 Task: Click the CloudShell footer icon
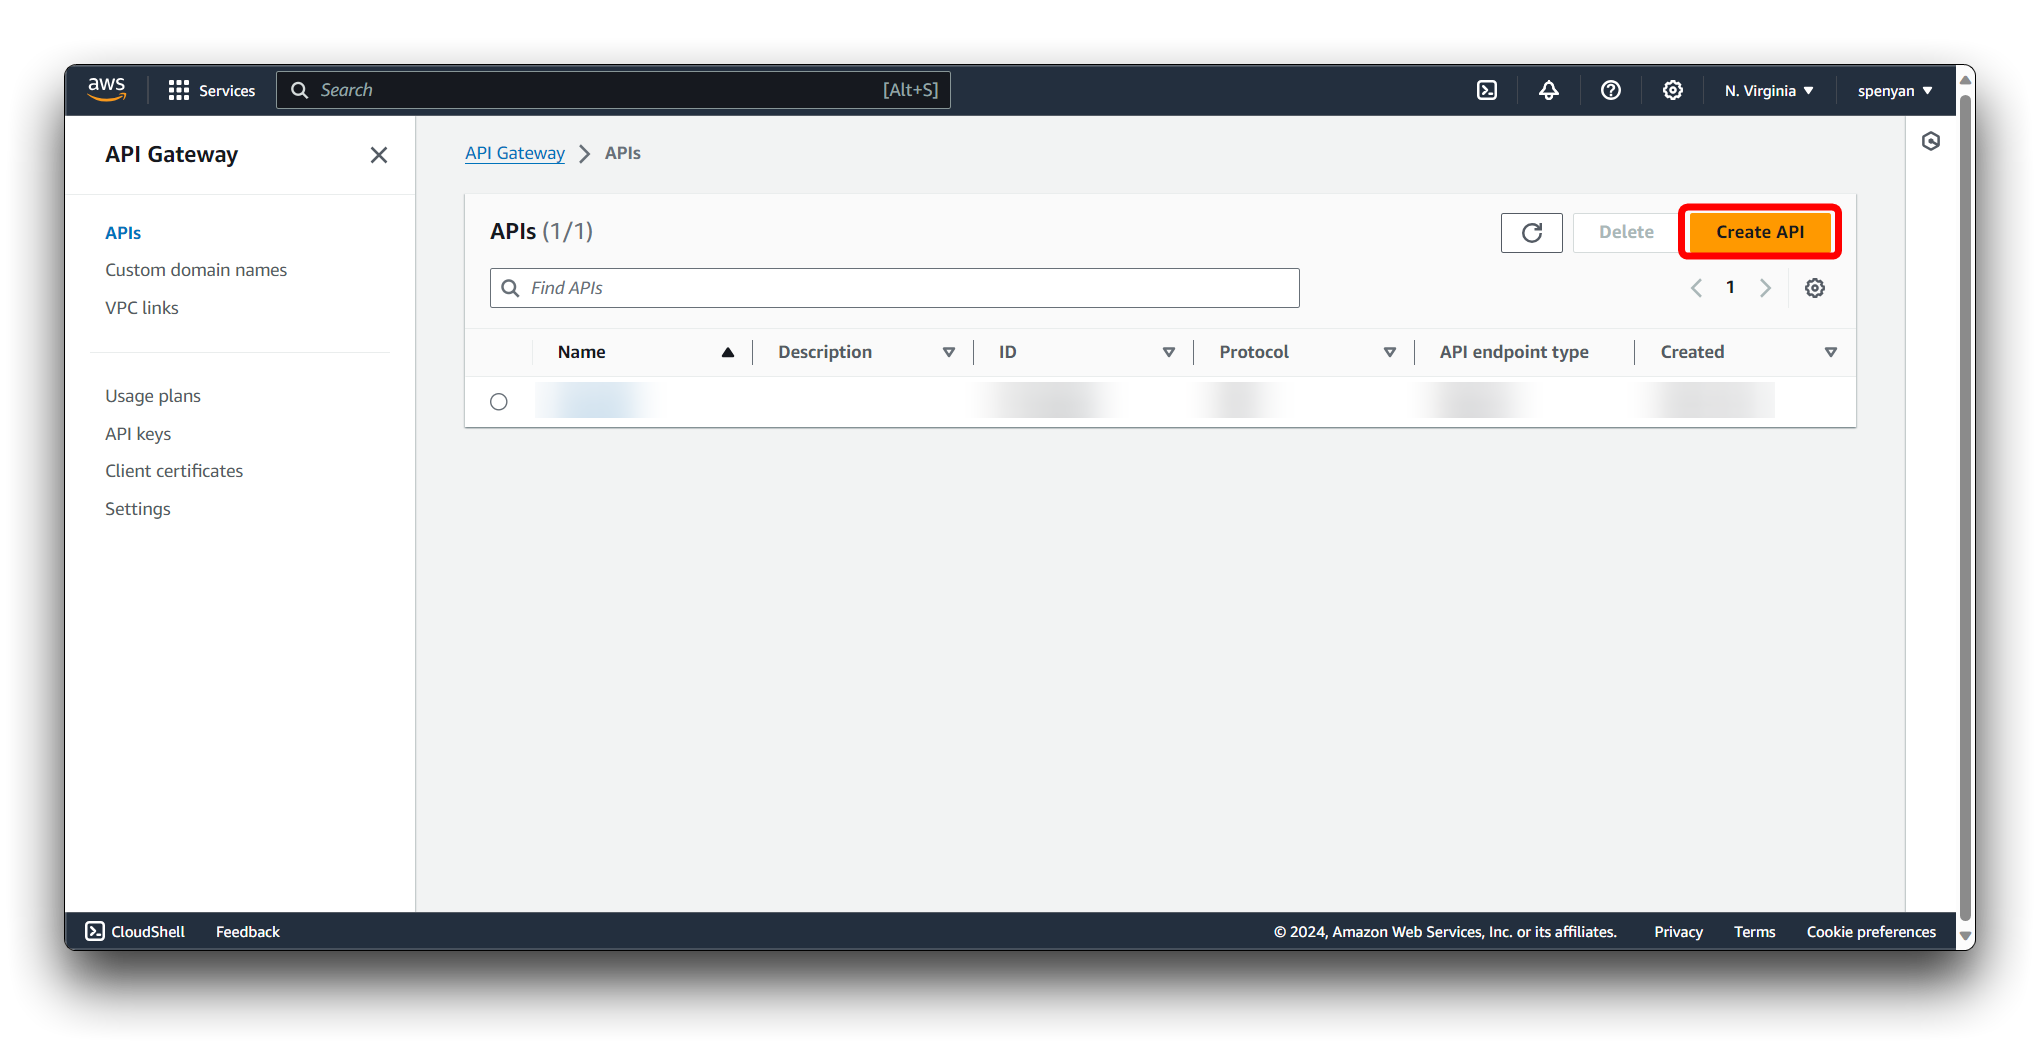click(x=95, y=931)
